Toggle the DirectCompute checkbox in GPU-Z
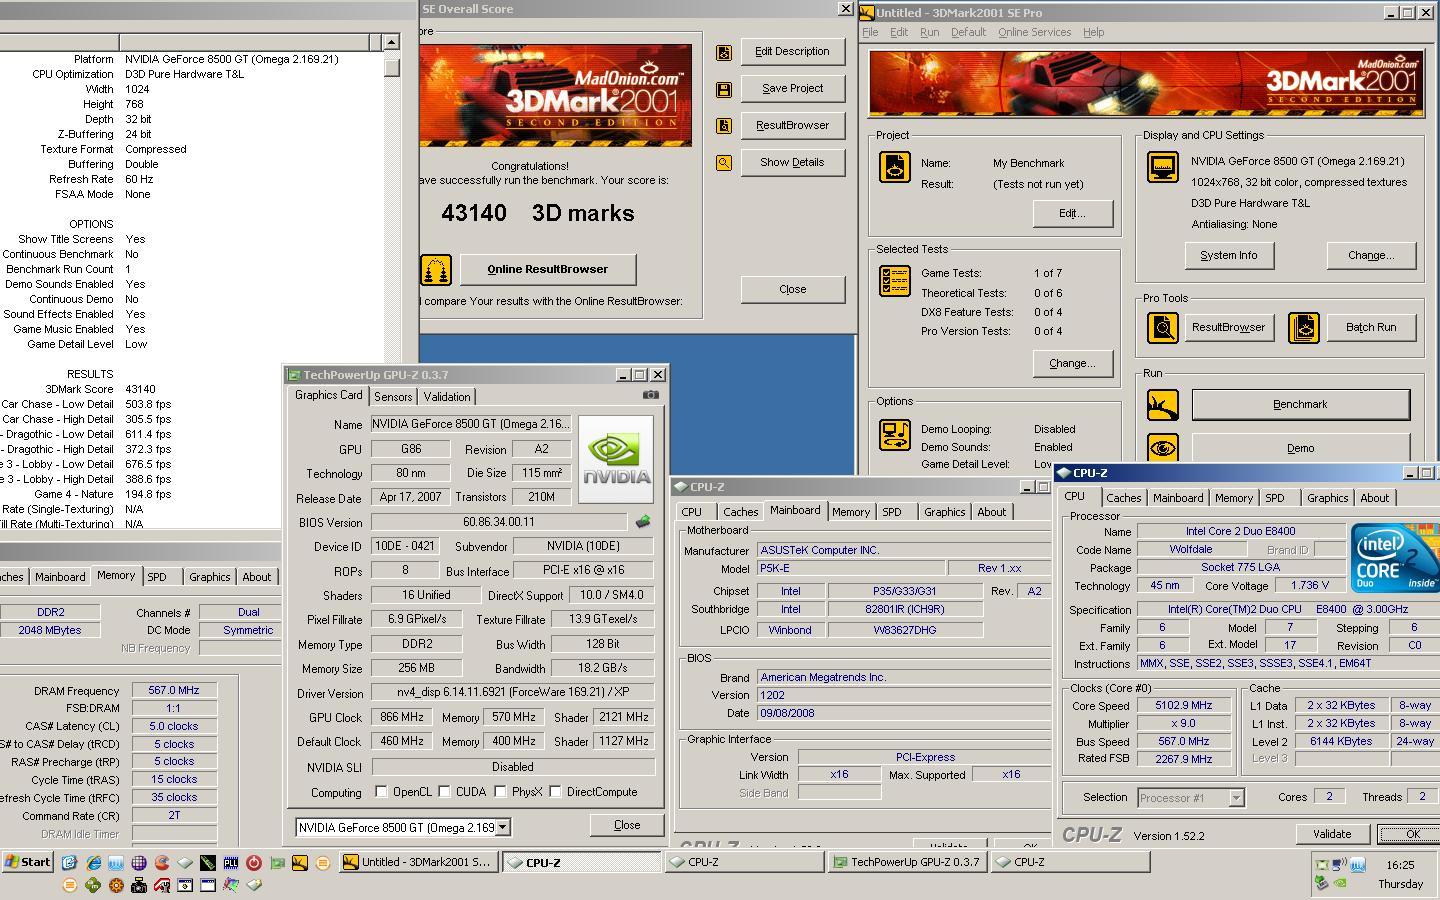The width and height of the screenshot is (1440, 900). tap(555, 792)
